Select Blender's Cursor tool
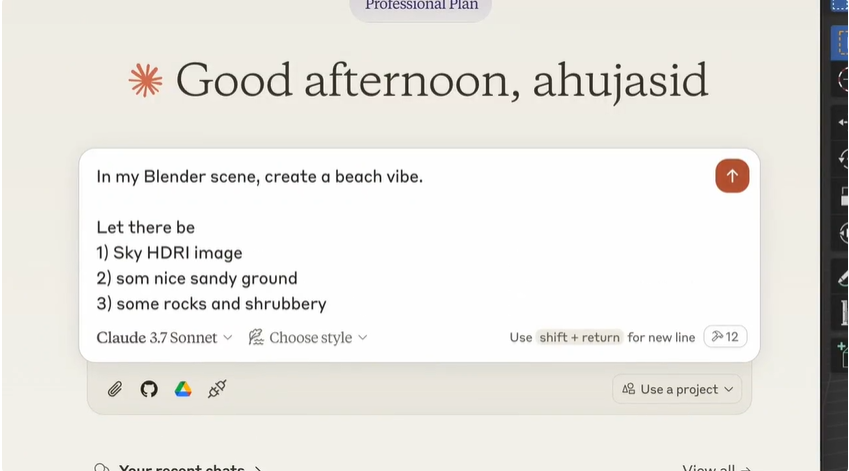Screen dimensions: 849x471 click(x=843, y=80)
